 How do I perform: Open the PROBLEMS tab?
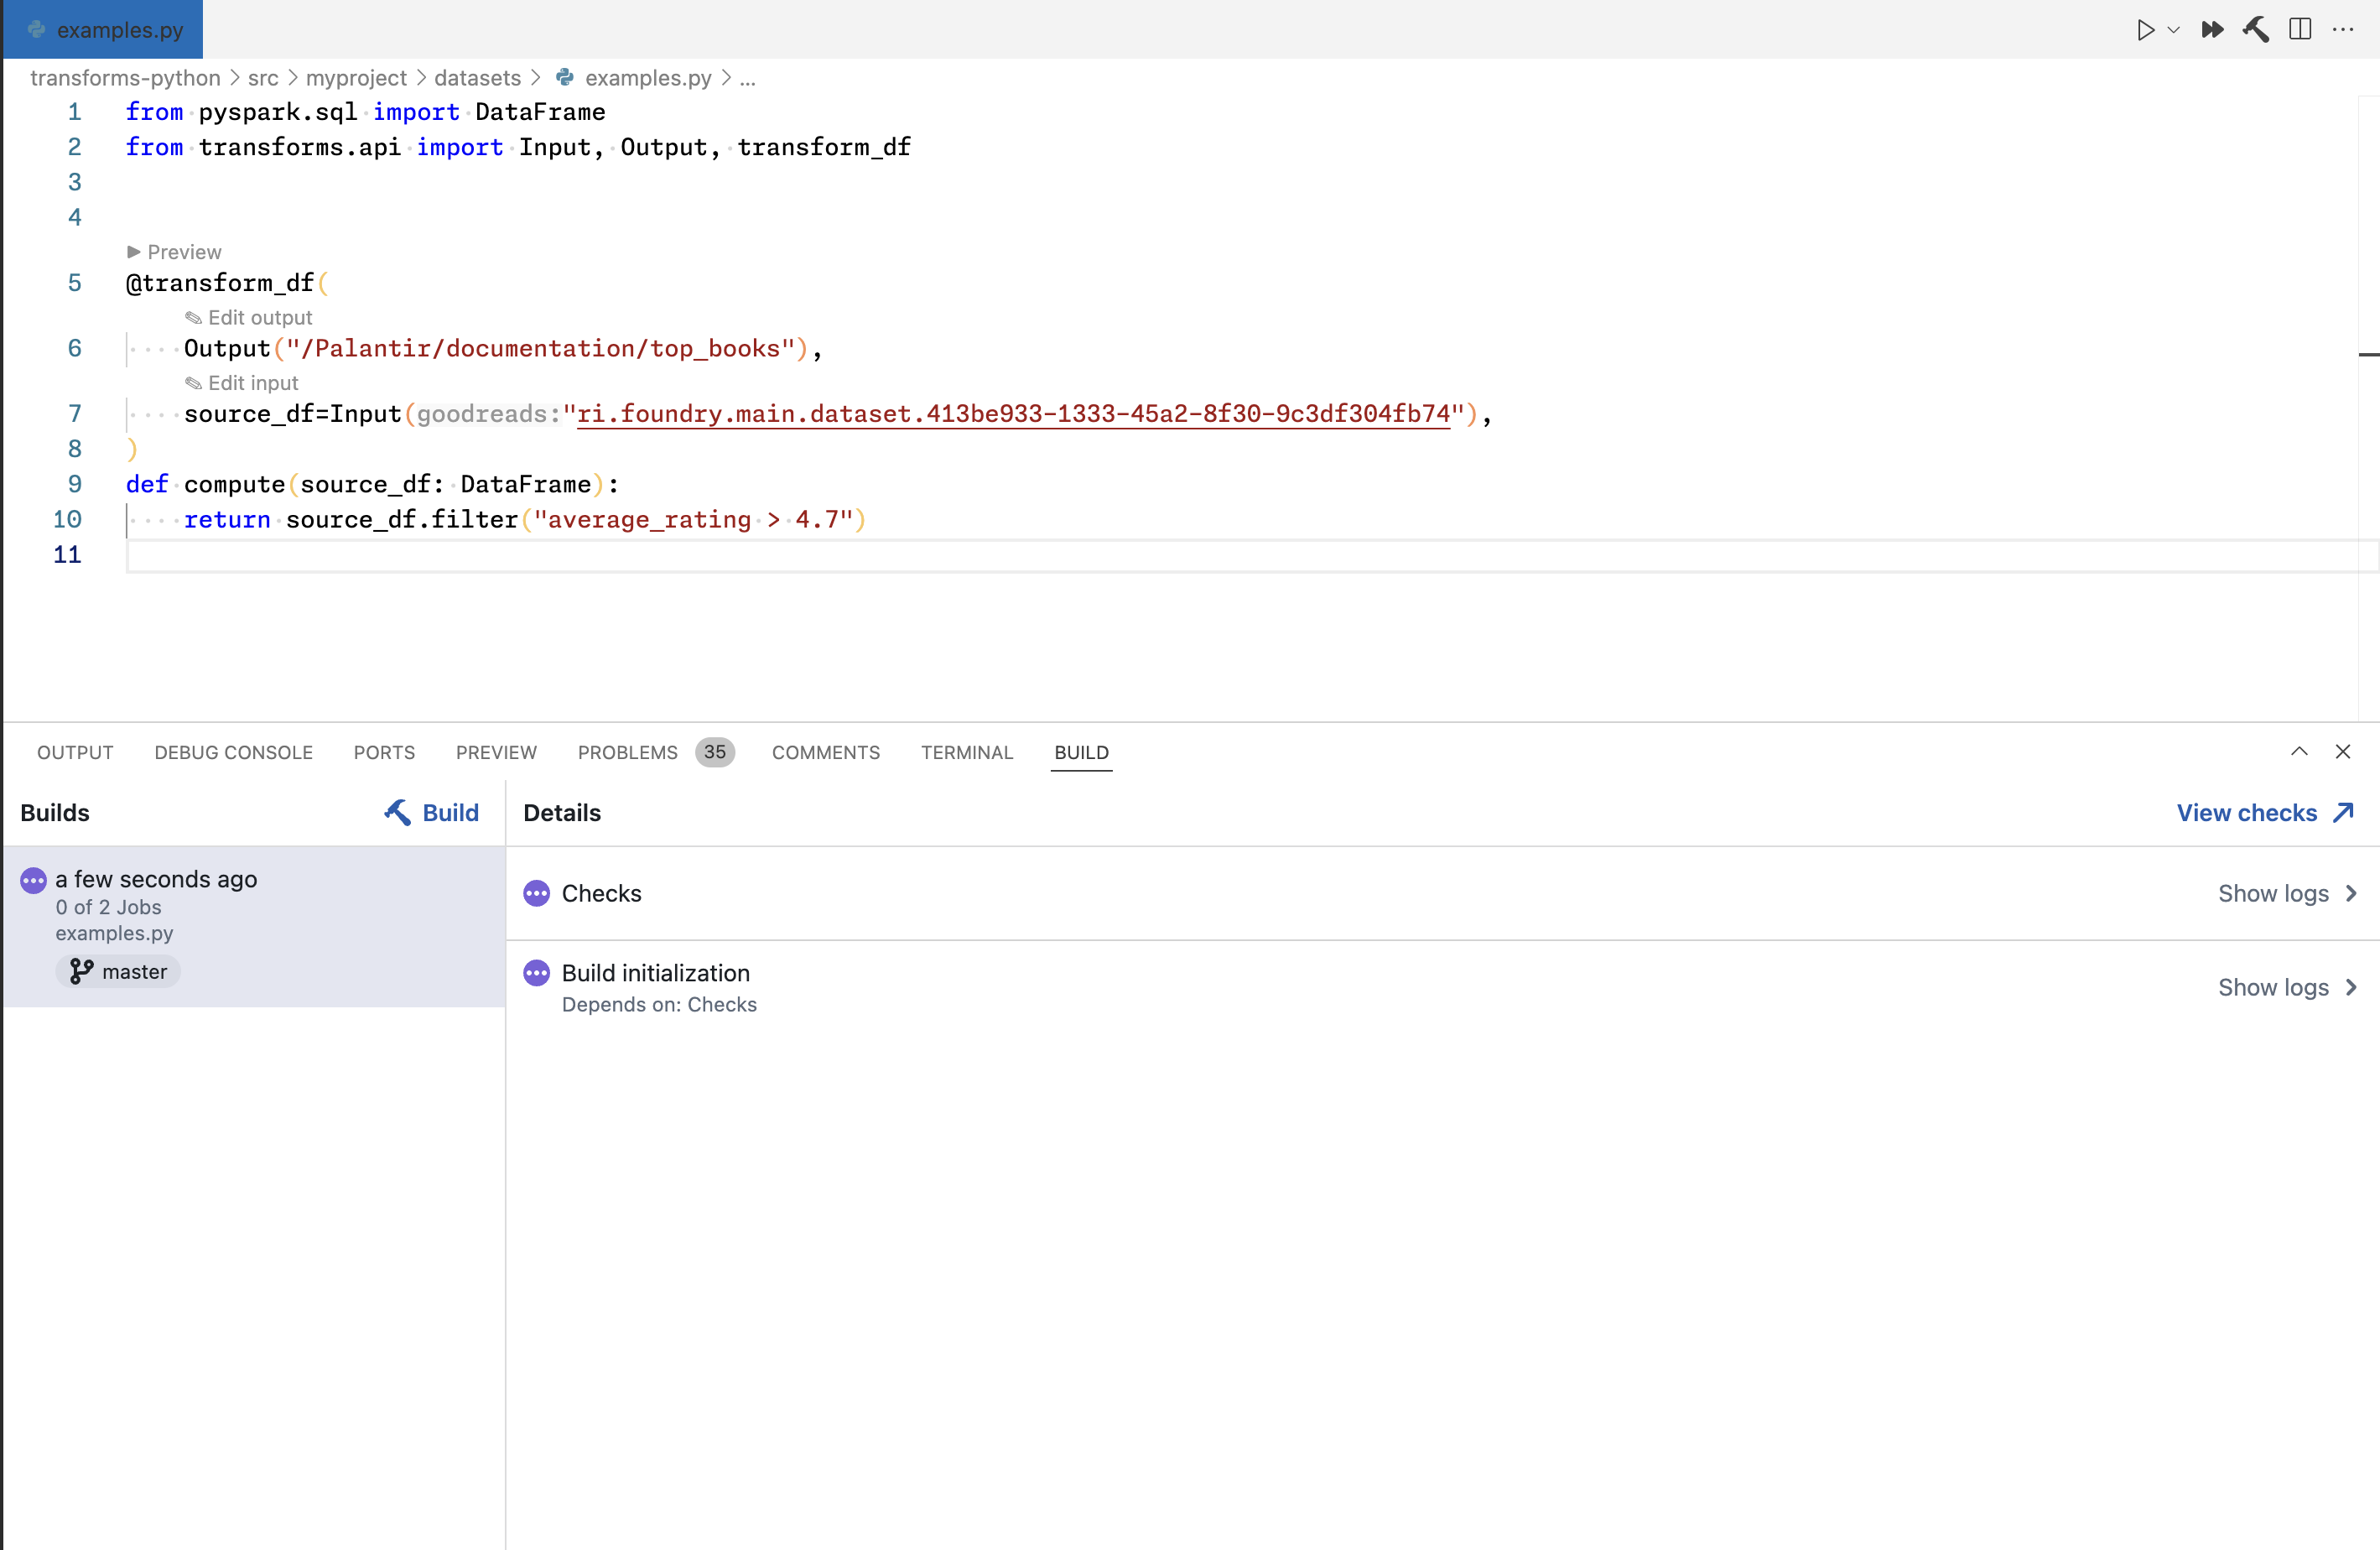627,752
